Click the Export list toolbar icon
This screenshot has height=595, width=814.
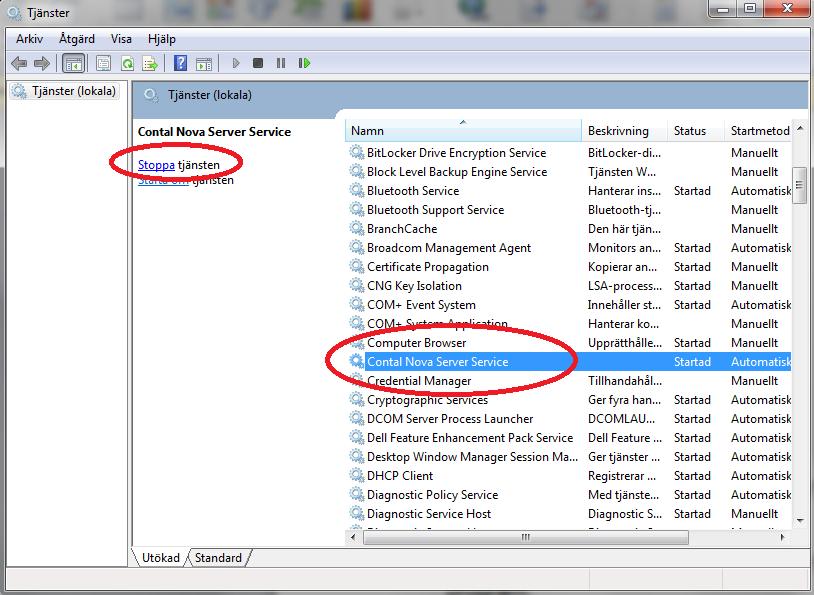[x=150, y=64]
